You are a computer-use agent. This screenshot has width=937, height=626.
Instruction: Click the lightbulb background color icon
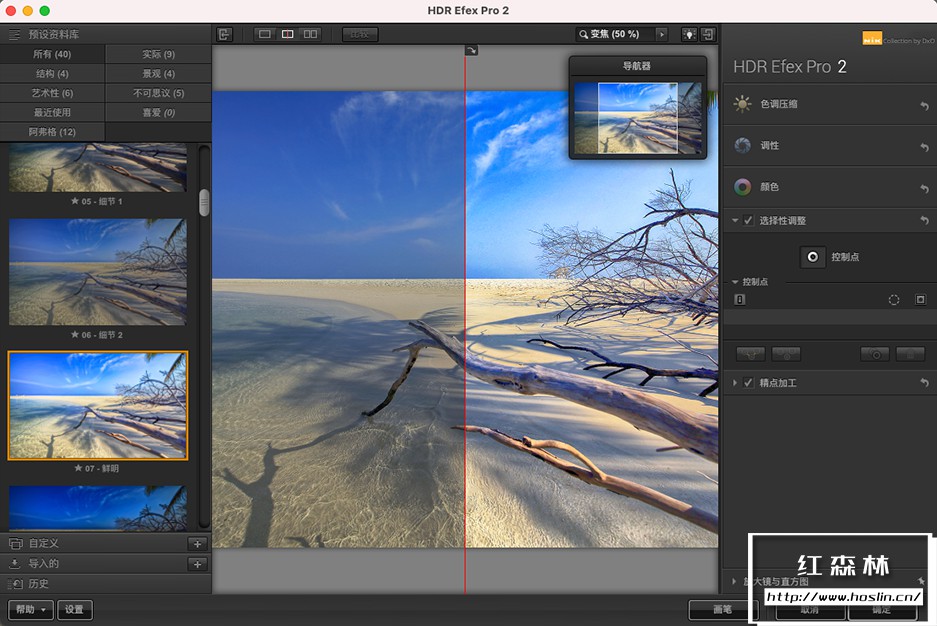tap(689, 34)
